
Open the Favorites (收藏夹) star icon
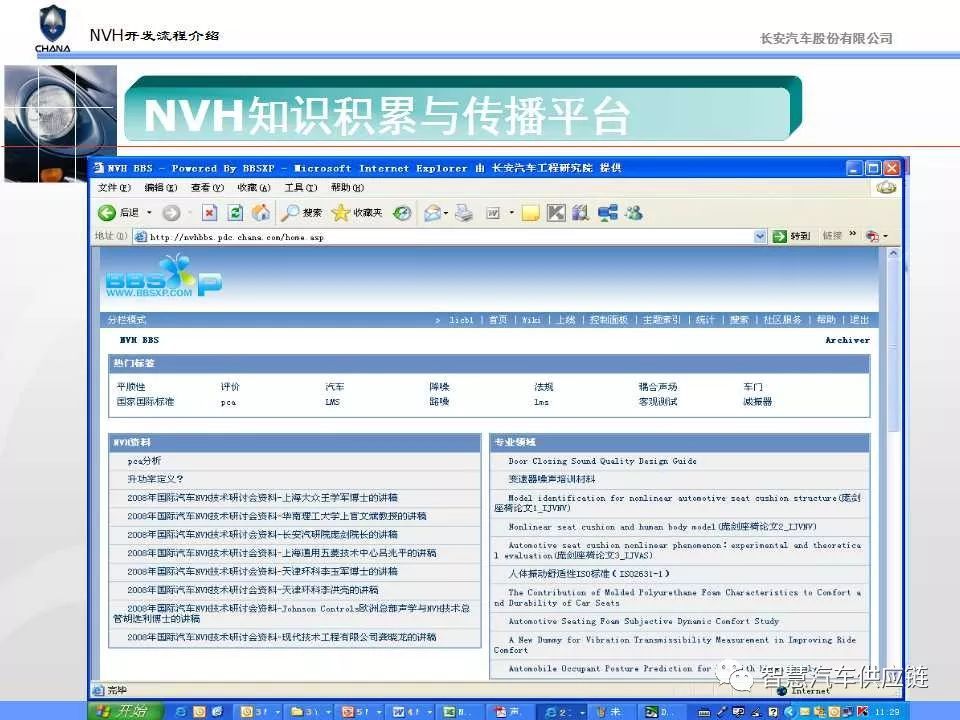(340, 212)
